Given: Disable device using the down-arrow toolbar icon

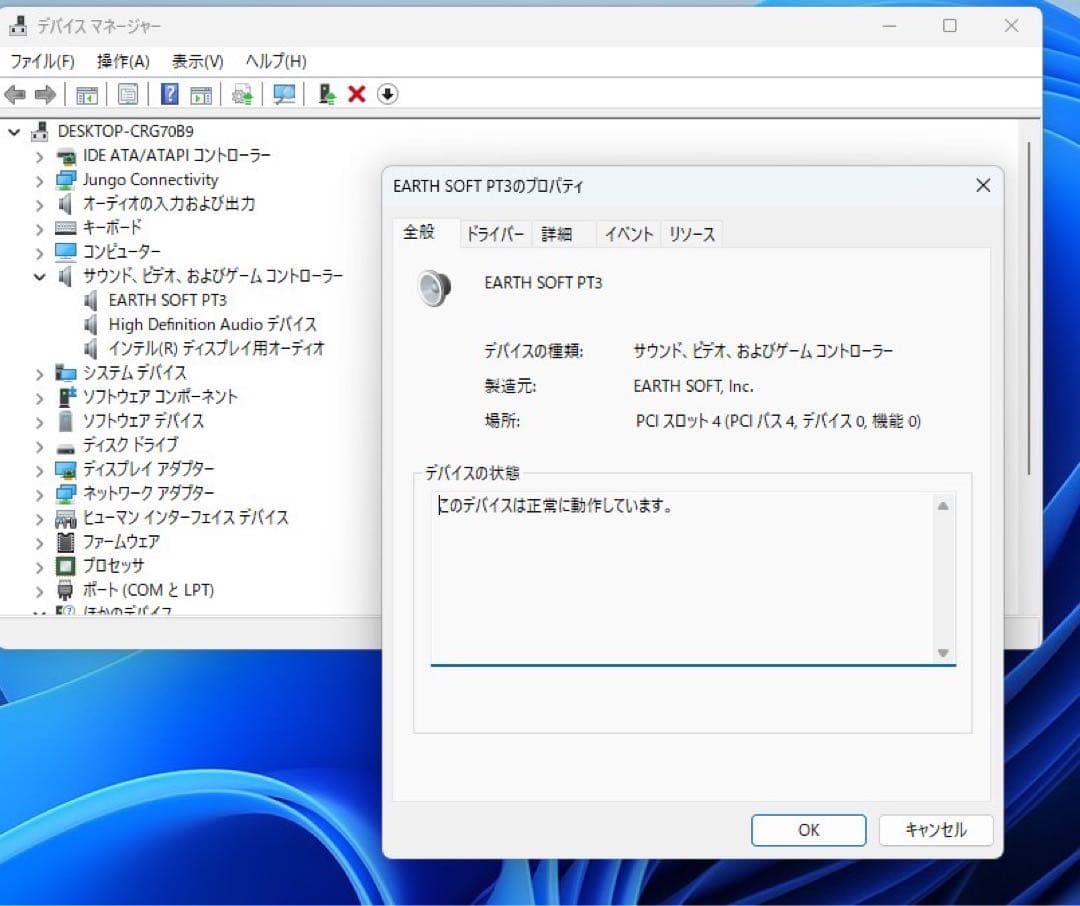Looking at the screenshot, I should coord(388,94).
